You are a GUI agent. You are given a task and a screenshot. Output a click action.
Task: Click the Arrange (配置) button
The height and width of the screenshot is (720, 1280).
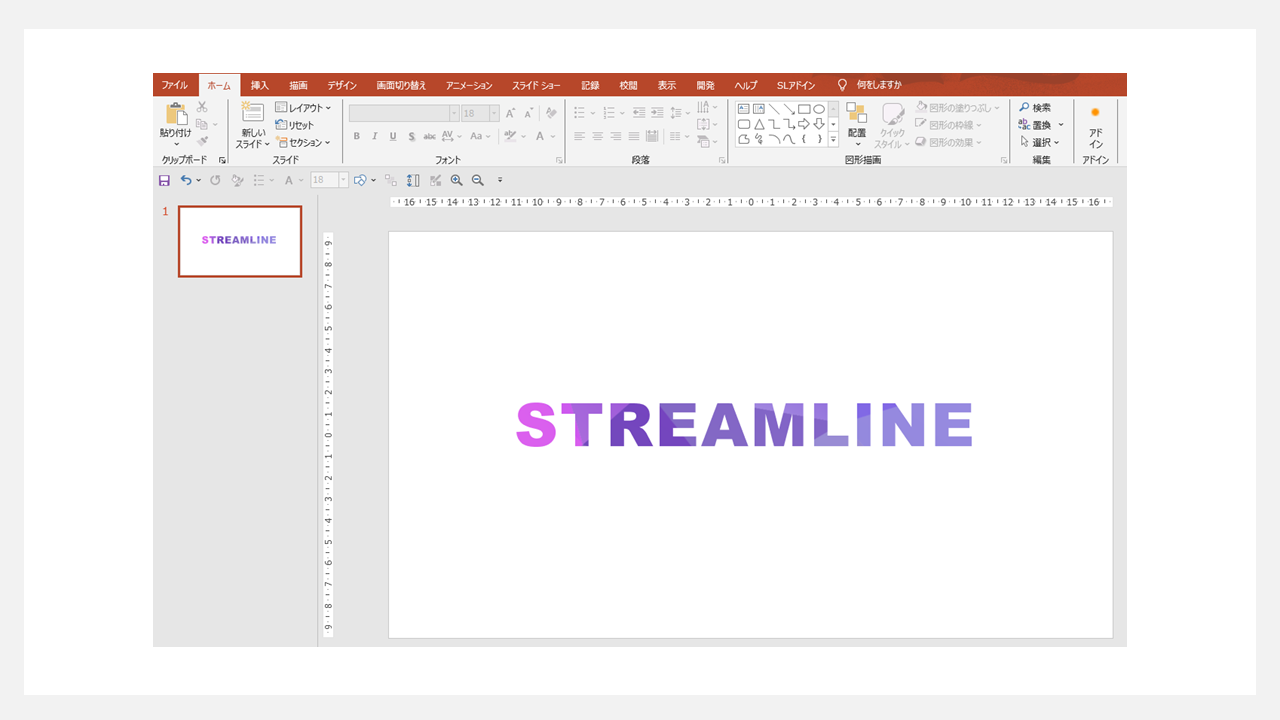coord(857,124)
